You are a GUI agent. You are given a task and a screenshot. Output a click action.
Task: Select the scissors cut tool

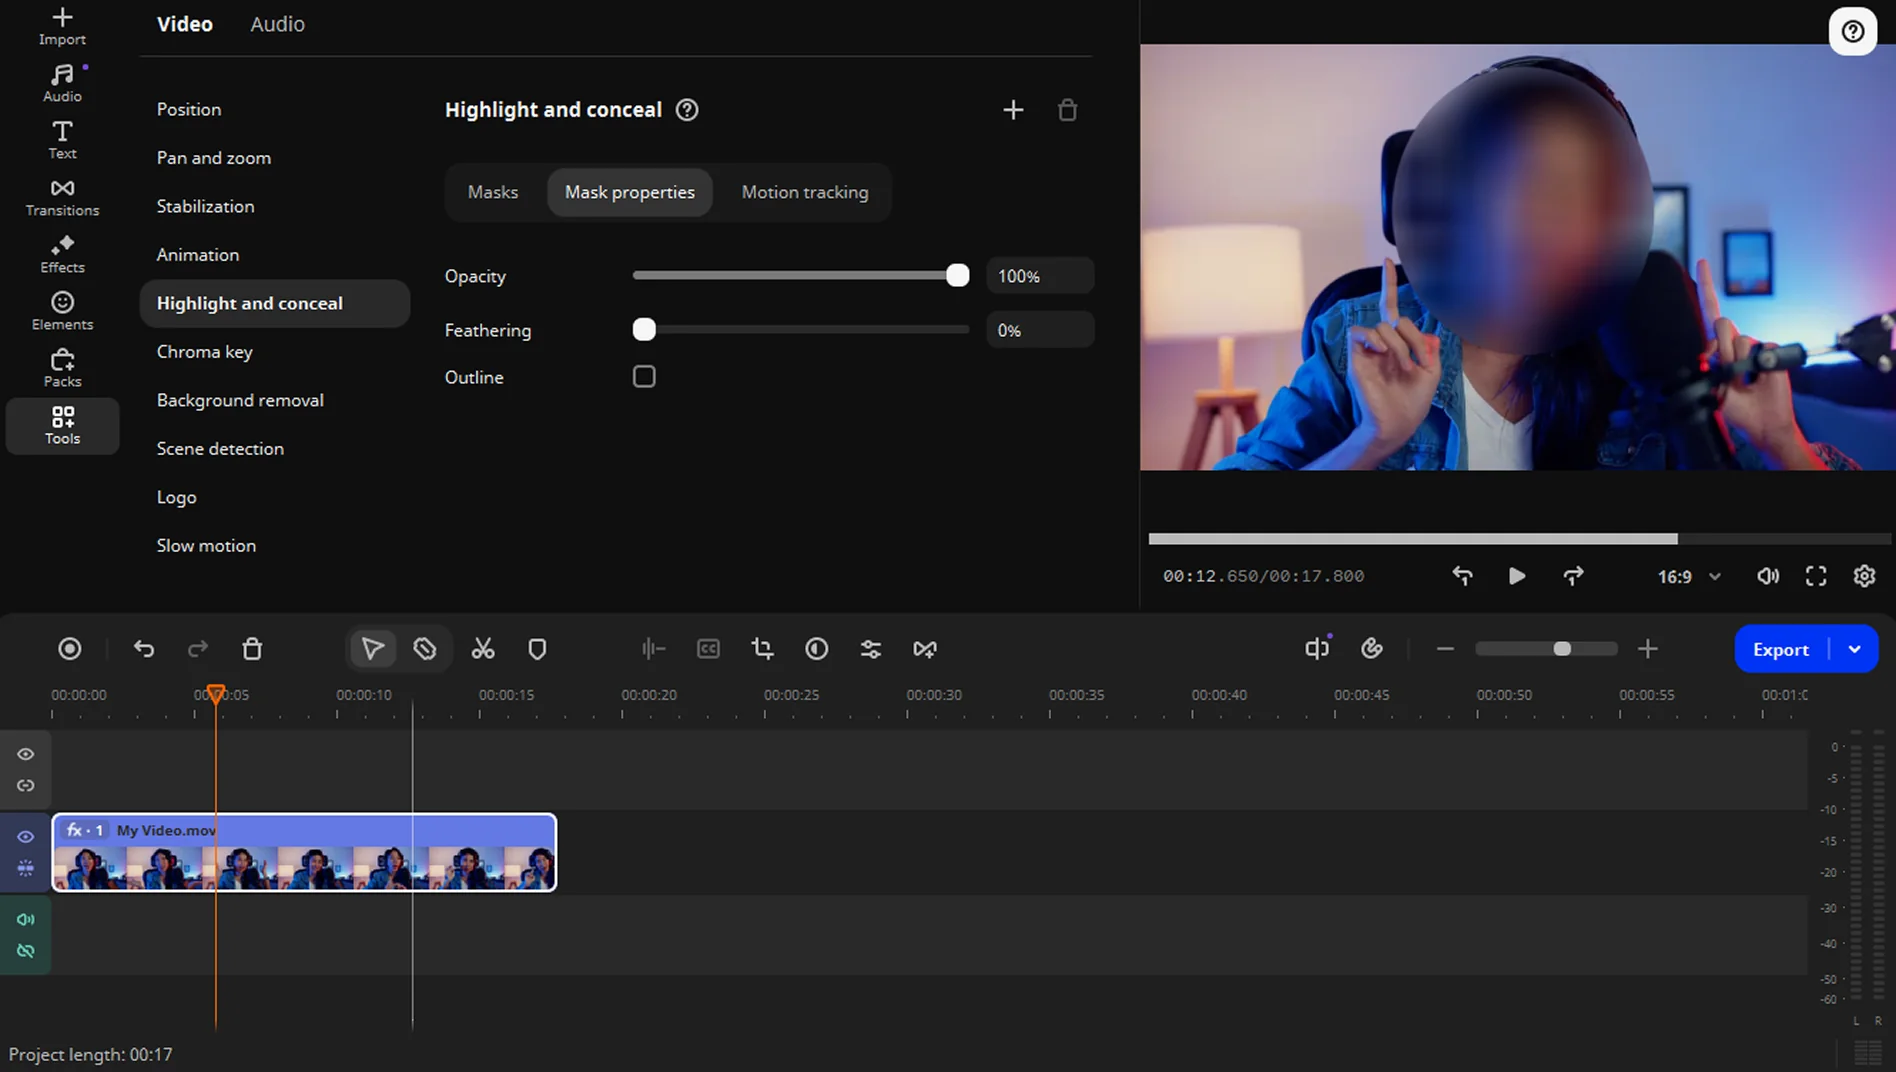point(483,649)
